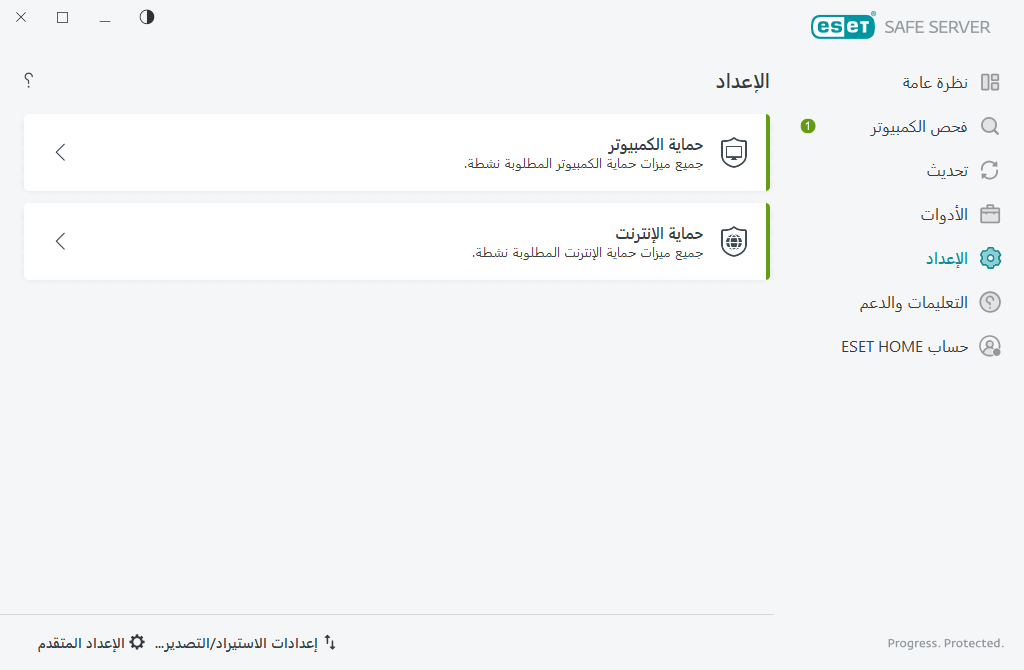Click the تحديث update refresh icon
The width and height of the screenshot is (1024, 670).
(990, 170)
